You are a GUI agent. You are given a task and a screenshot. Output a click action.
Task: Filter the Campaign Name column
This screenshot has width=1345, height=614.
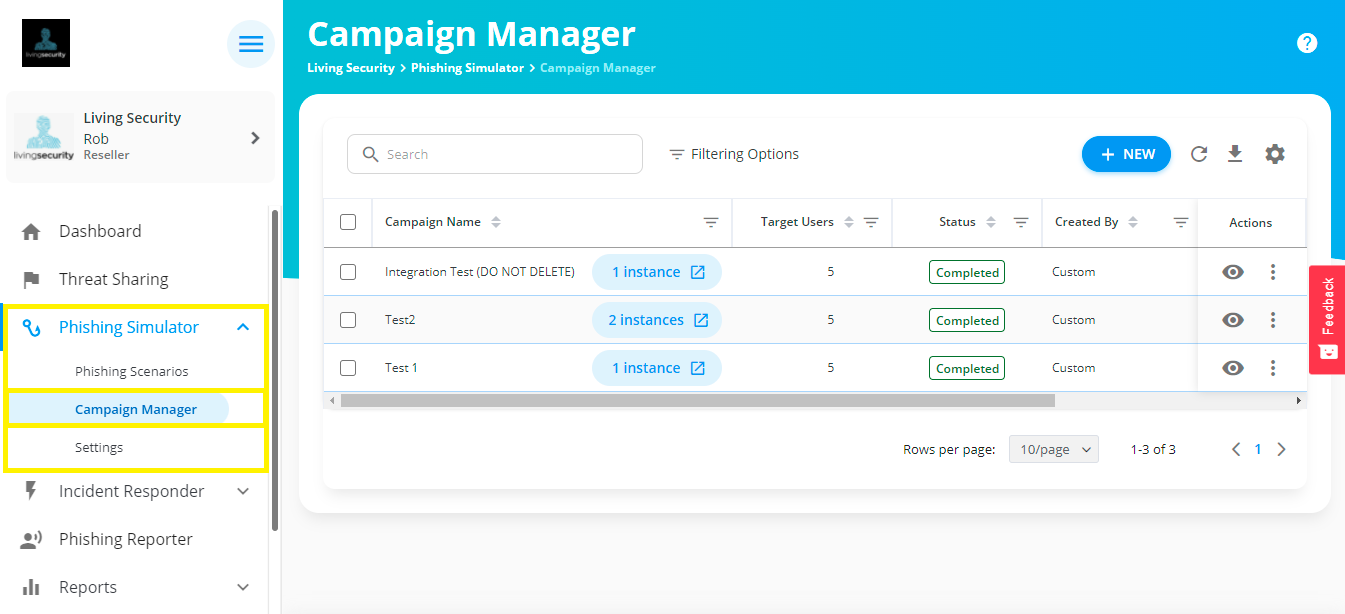[x=711, y=222]
